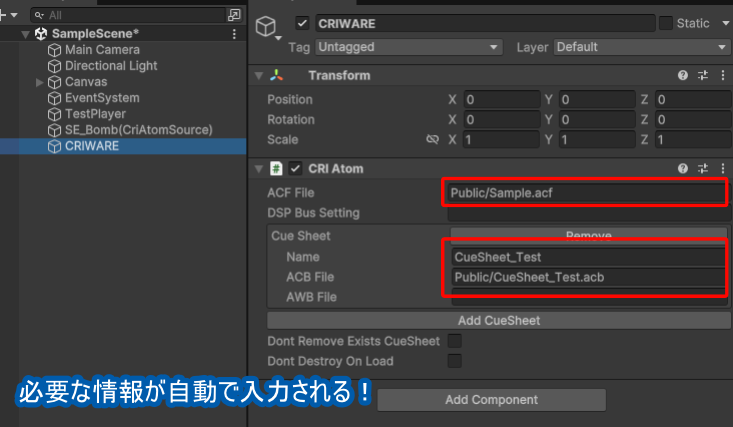Click the TestPlayer cube icon

55,114
